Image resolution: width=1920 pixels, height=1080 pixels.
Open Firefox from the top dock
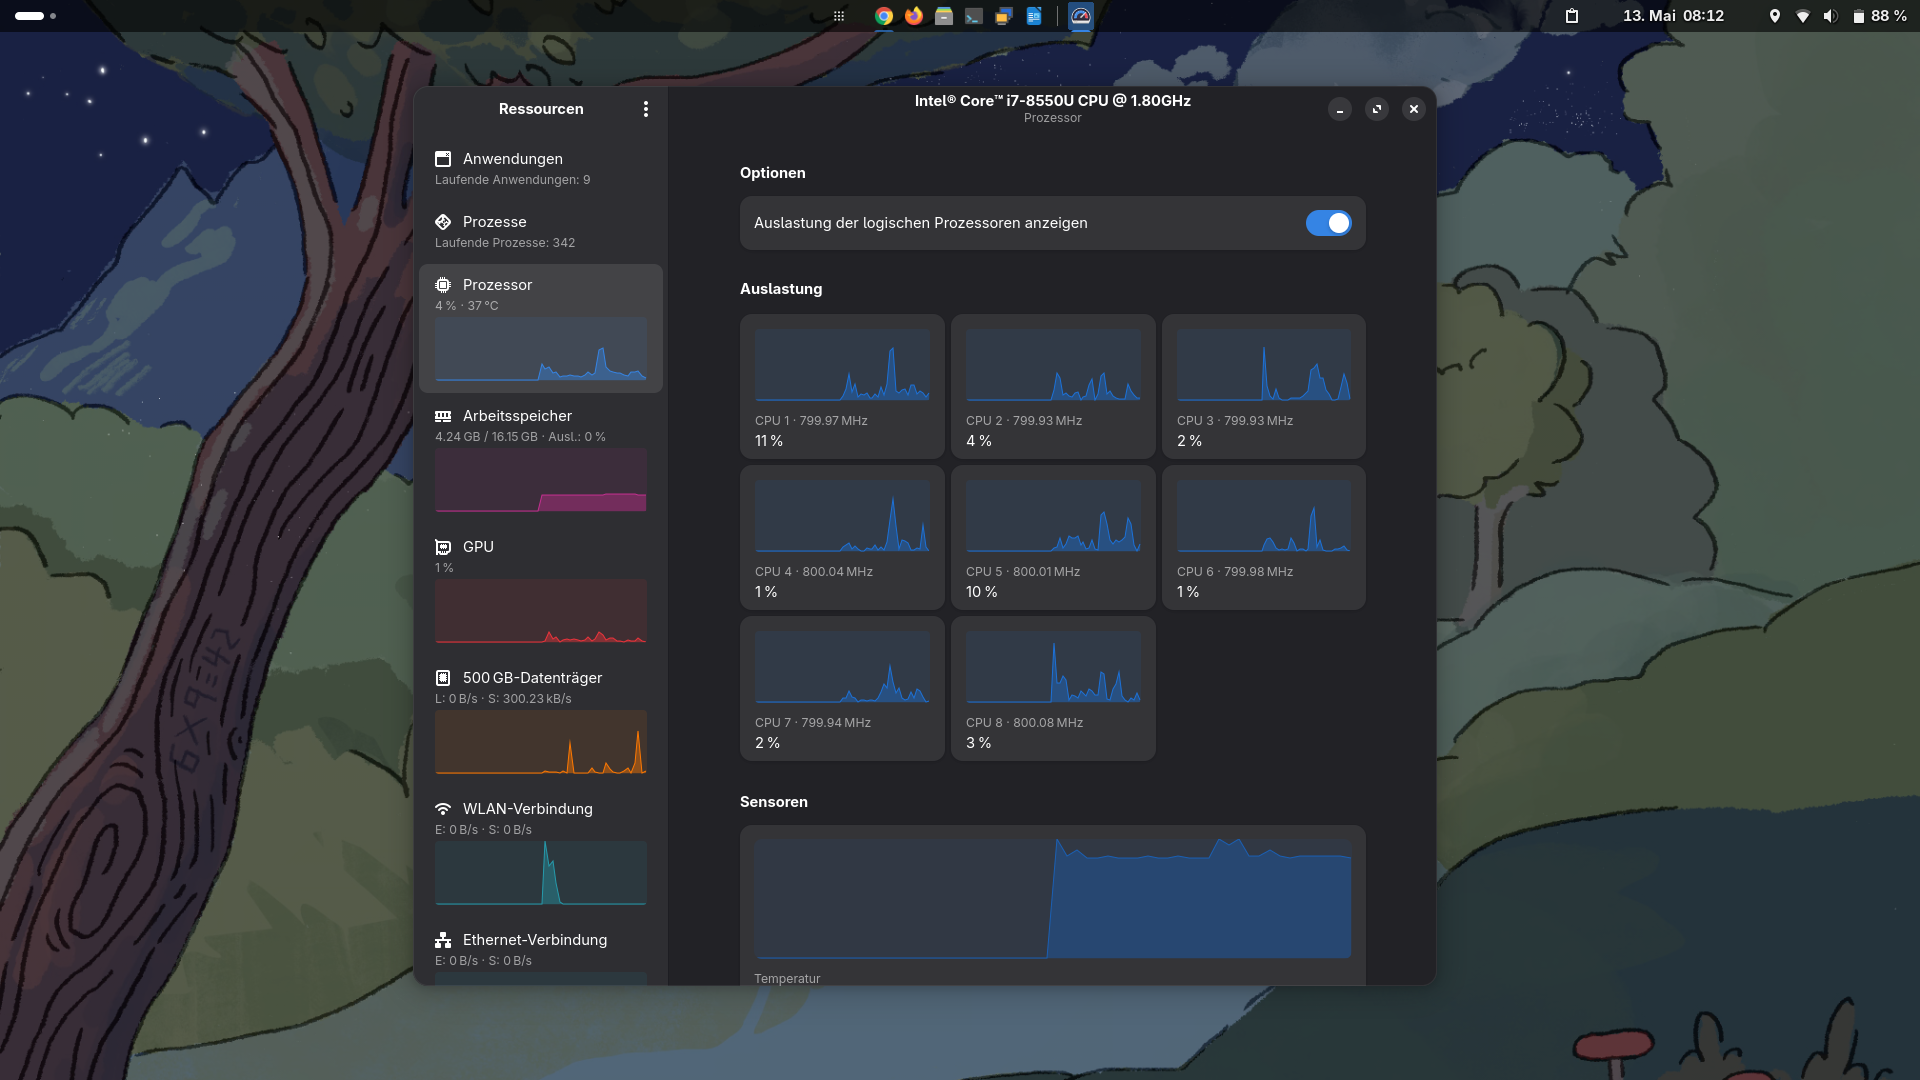tap(914, 16)
